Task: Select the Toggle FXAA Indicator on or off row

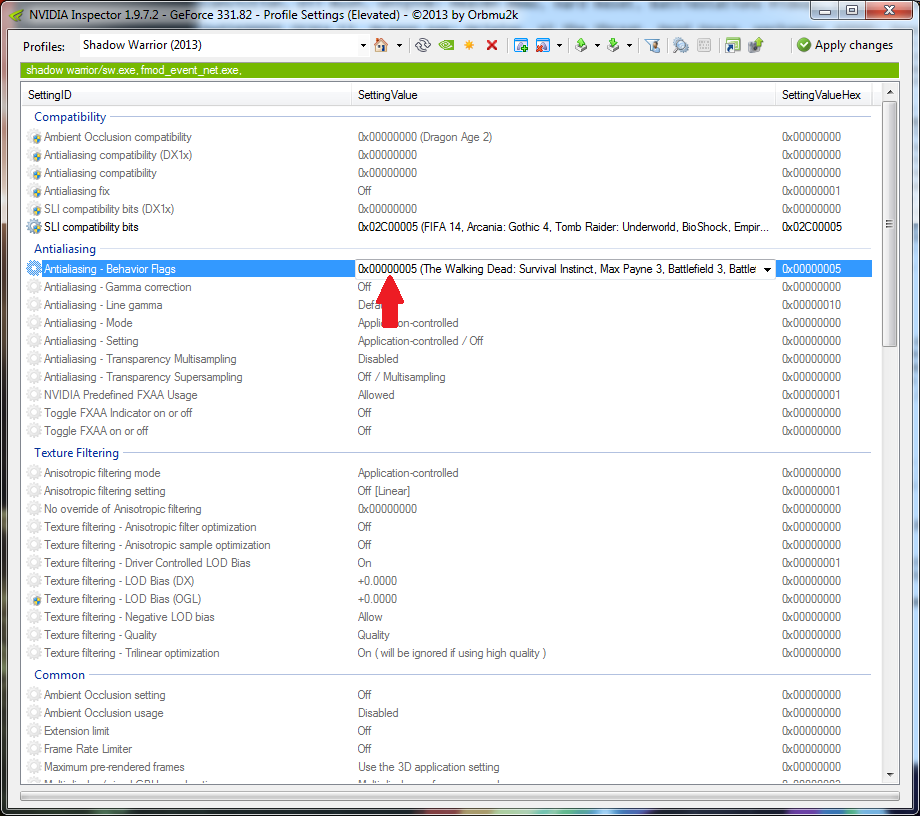Action: [448, 413]
